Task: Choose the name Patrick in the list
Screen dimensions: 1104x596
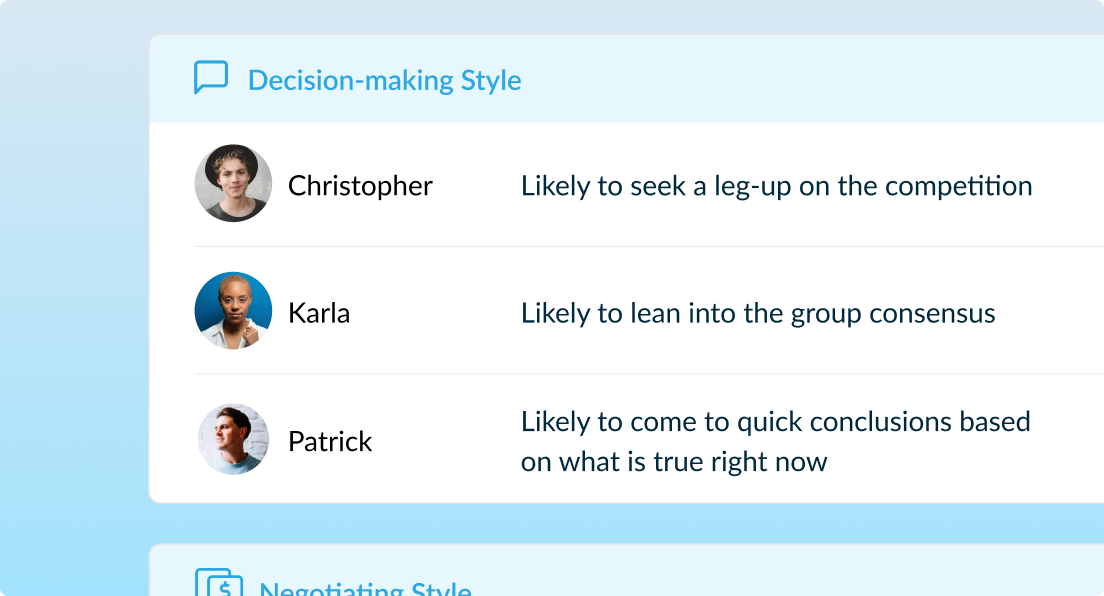Action: [330, 442]
